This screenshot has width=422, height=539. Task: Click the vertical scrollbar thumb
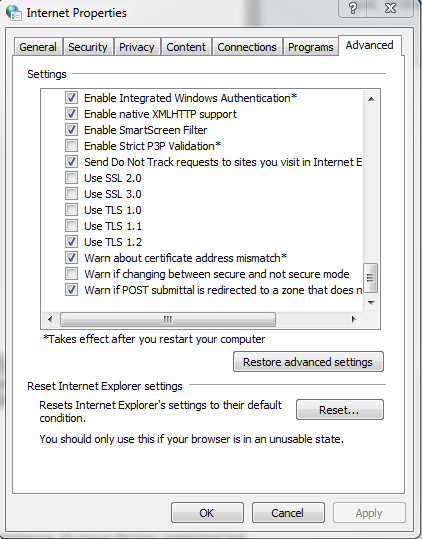click(371, 278)
